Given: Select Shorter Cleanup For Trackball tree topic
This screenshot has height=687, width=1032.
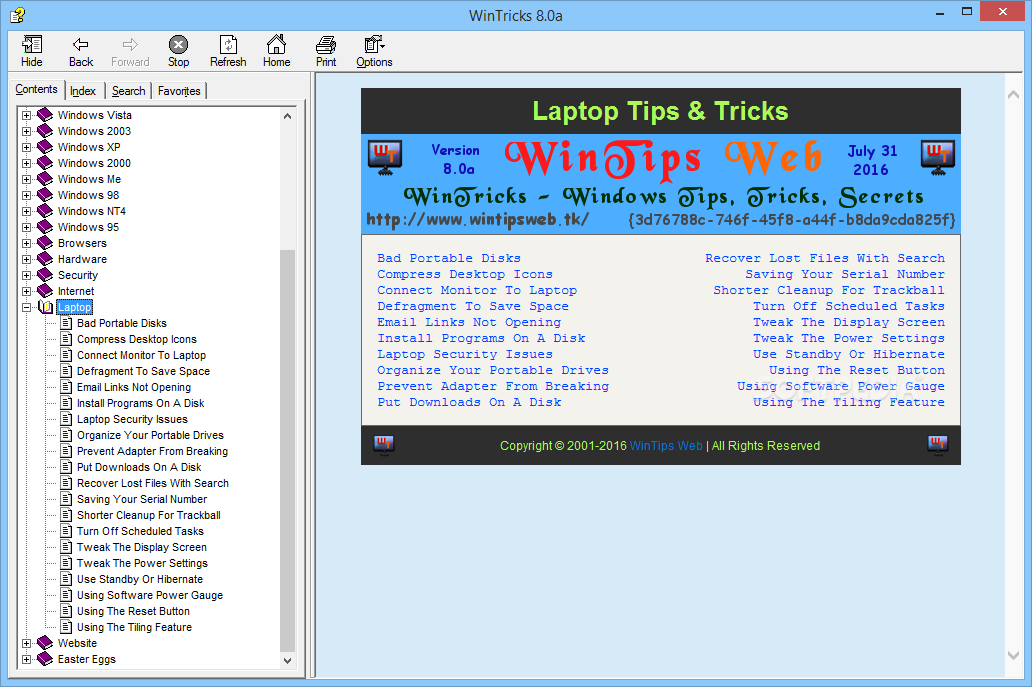Looking at the screenshot, I should point(149,515).
